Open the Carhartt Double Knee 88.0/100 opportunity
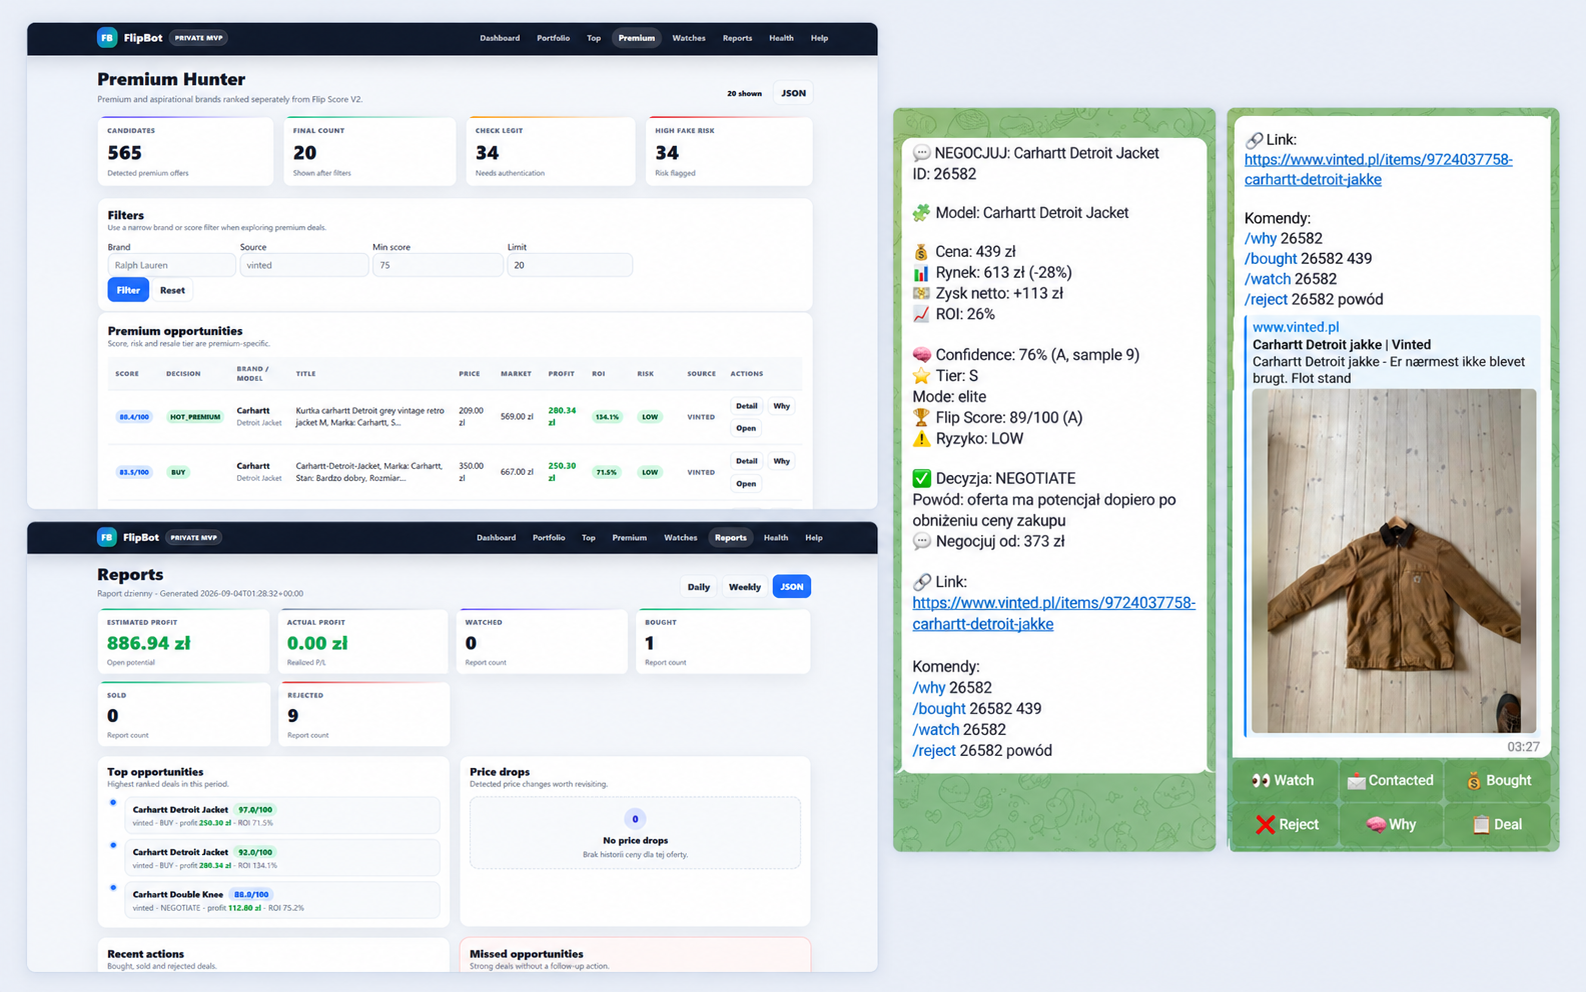The image size is (1586, 992). click(281, 900)
